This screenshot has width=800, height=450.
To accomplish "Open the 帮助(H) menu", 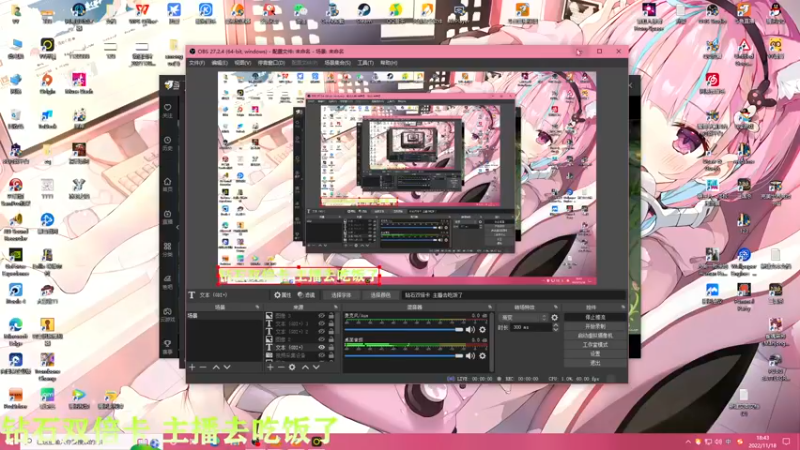I will tap(388, 63).
